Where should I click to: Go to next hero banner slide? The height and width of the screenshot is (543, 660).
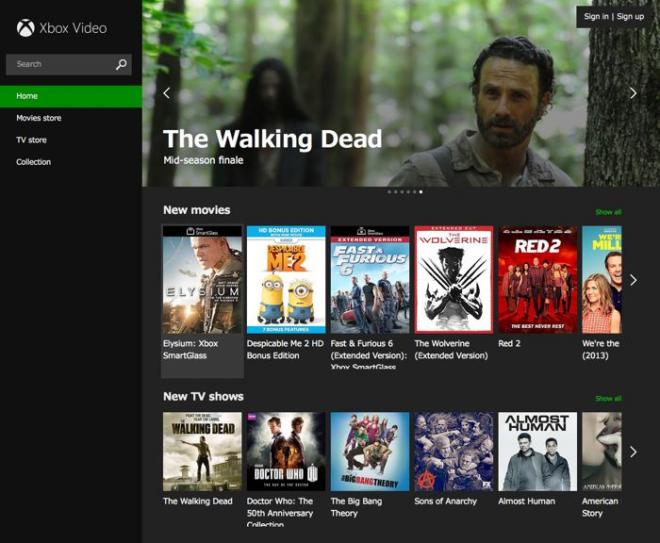point(633,93)
